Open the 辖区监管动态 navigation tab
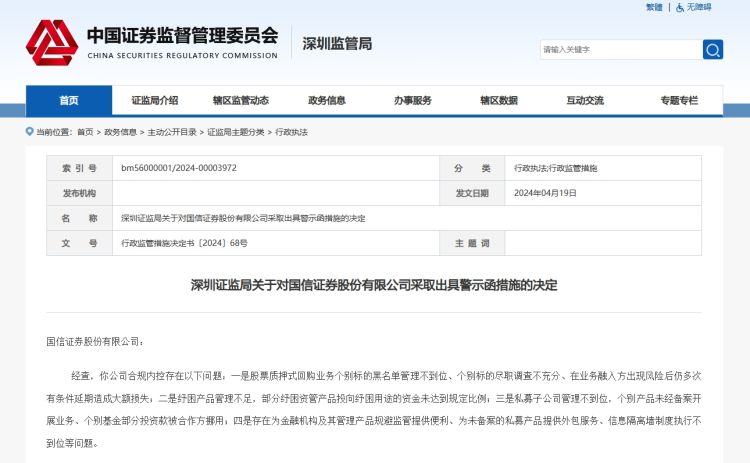Image resolution: width=750 pixels, height=463 pixels. [x=241, y=100]
